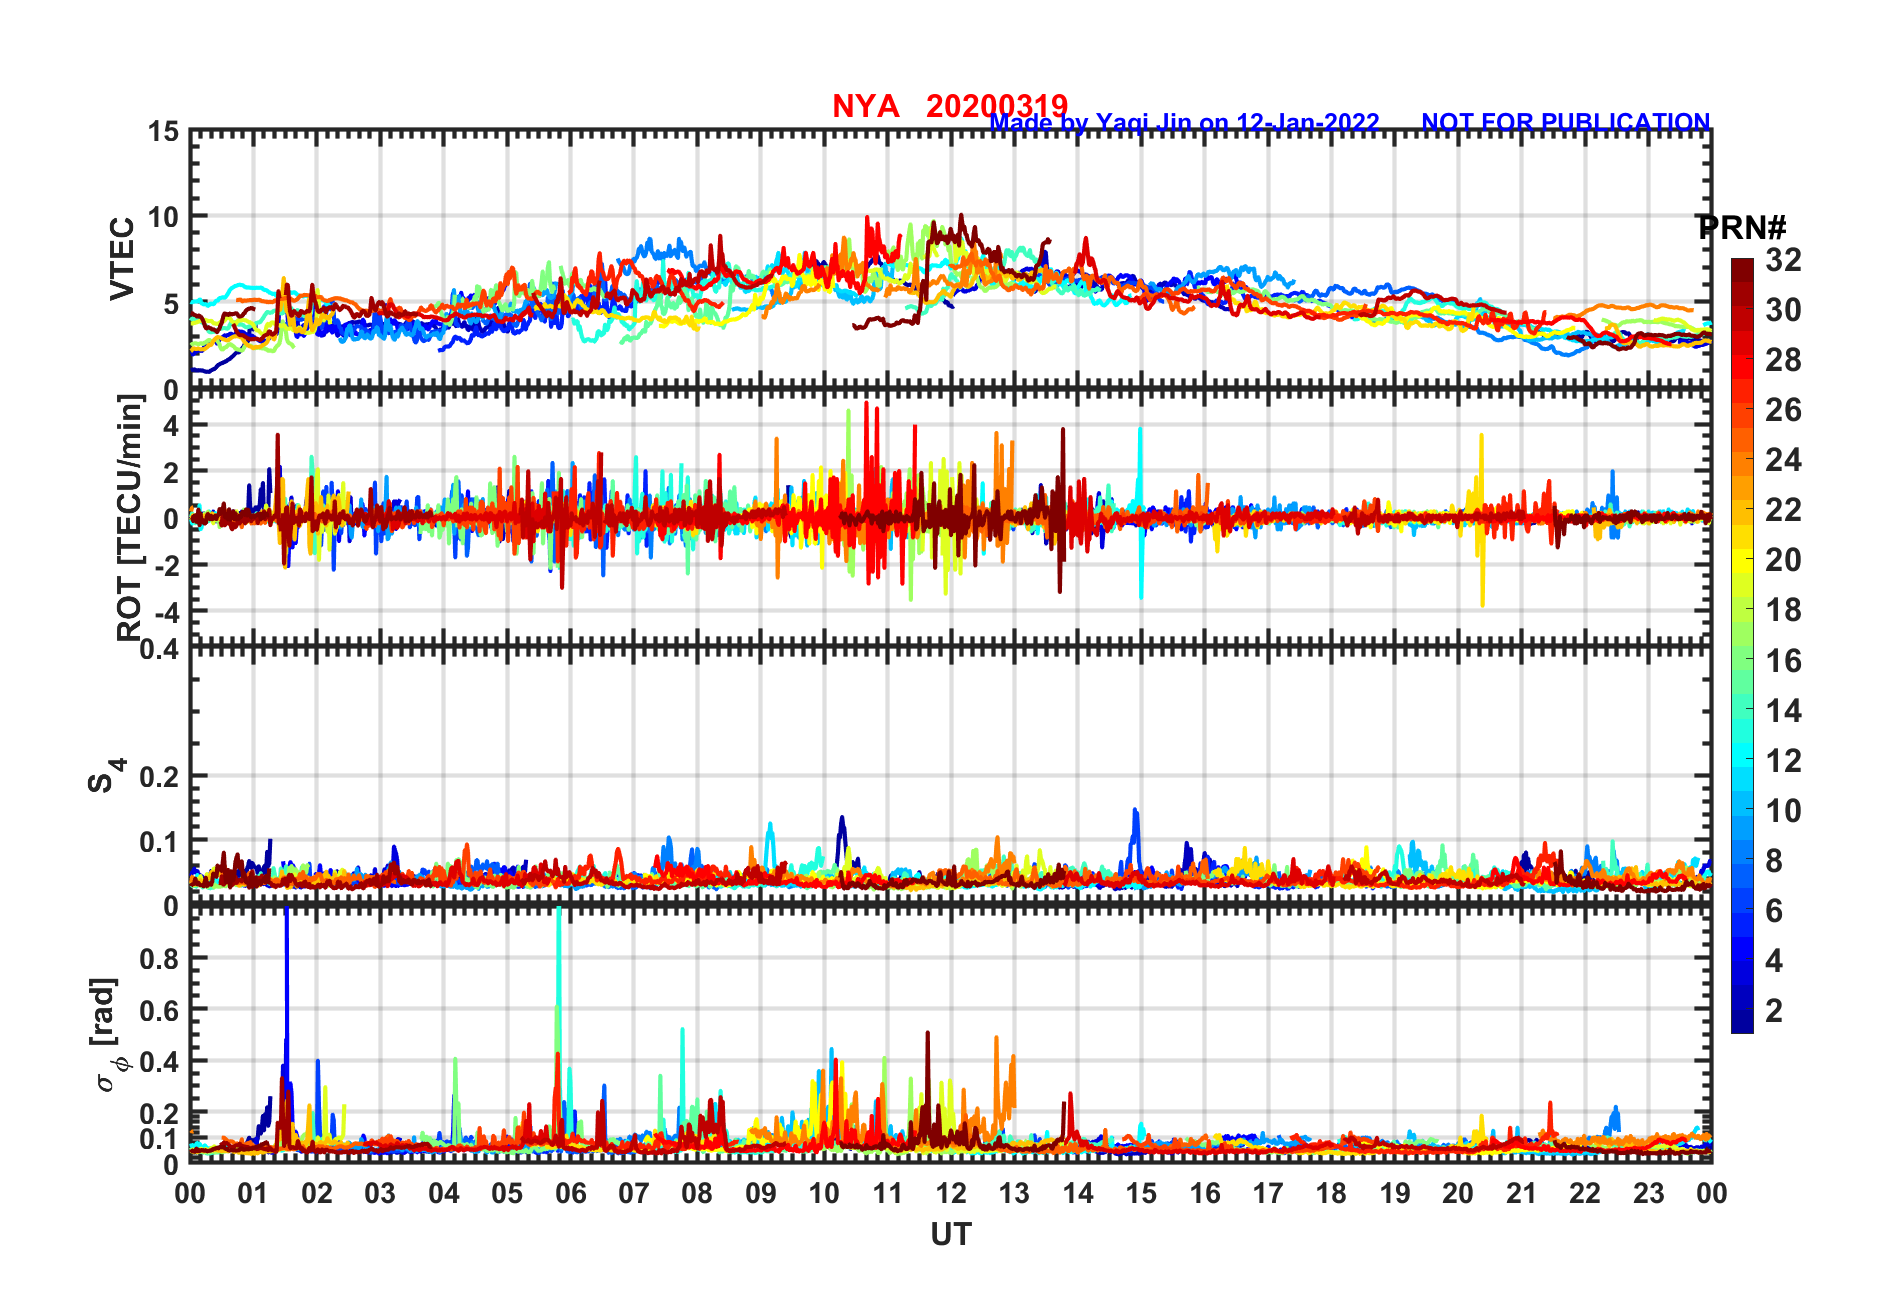
Task: Select the "VTEC" y-axis label
Action: 122,259
